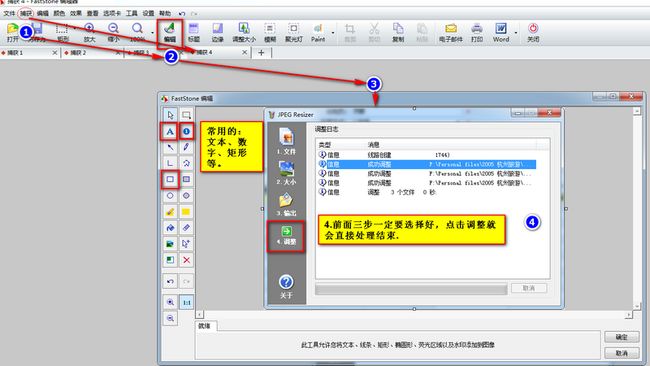Click the 100% magnifier toolbar icon
The height and width of the screenshot is (366, 650).
point(137,32)
